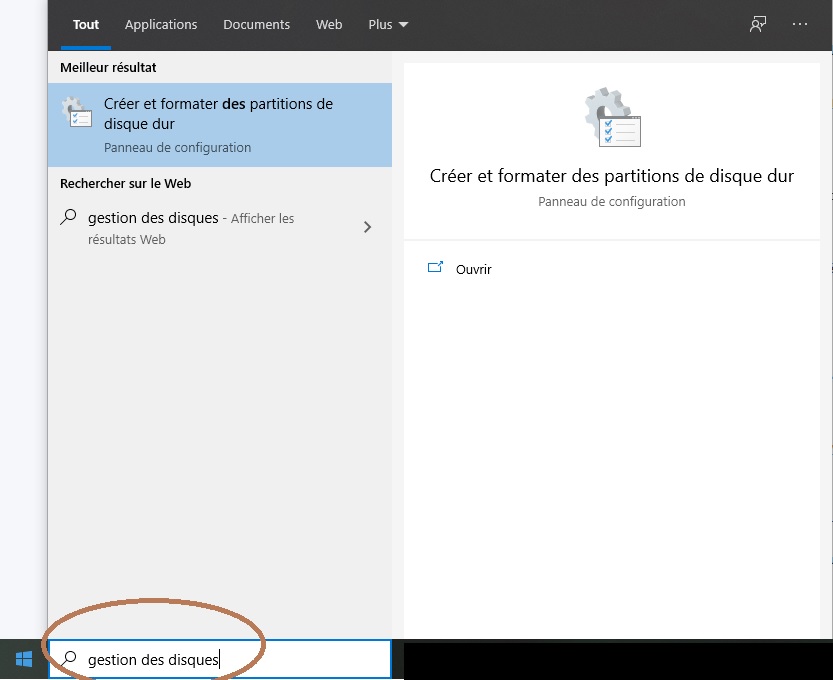Image resolution: width=833 pixels, height=680 pixels.
Task: Click preview title 'Créer et formater des partitions'
Action: (x=611, y=176)
